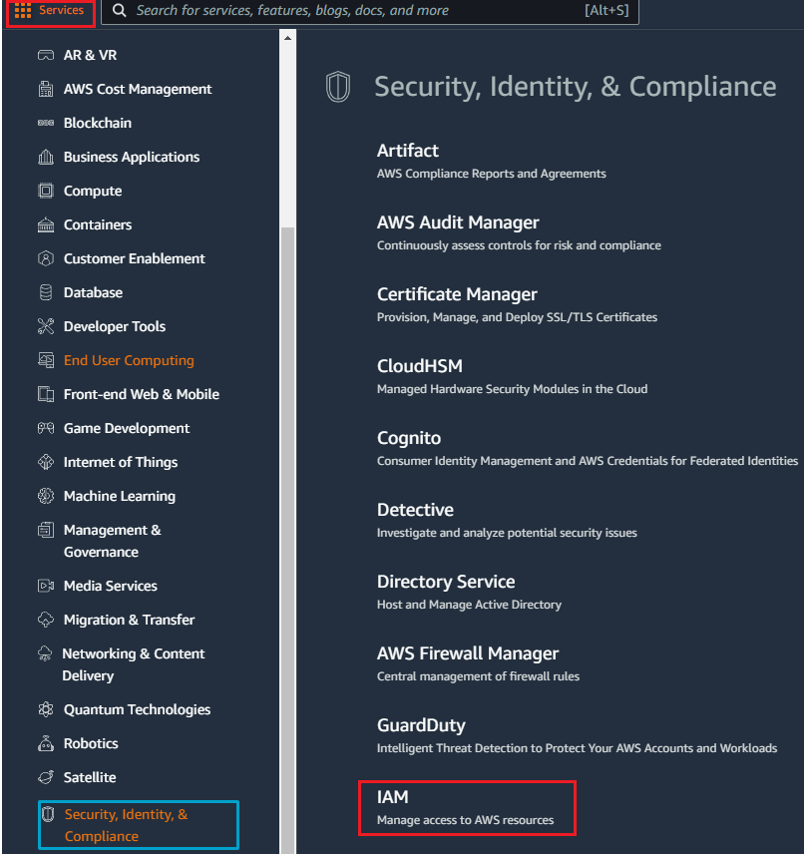Click the End User Computing icon
Viewport: 804px width, 854px height.
click(x=46, y=360)
